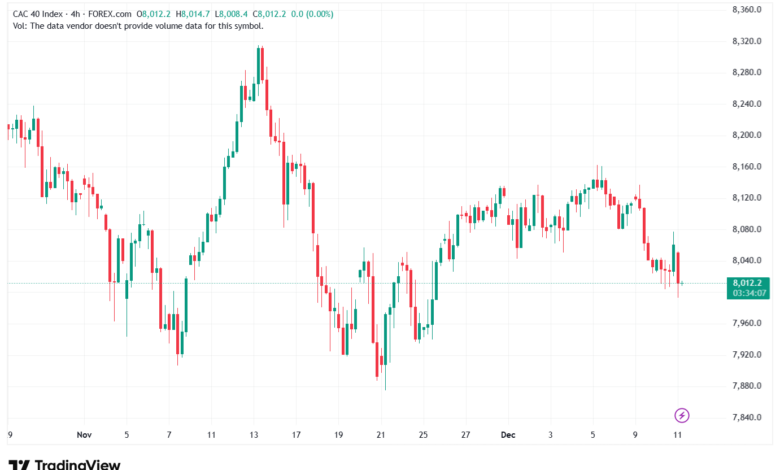This screenshot has height=470, width=780.
Task: Click the TradingView logo
Action: point(65,463)
